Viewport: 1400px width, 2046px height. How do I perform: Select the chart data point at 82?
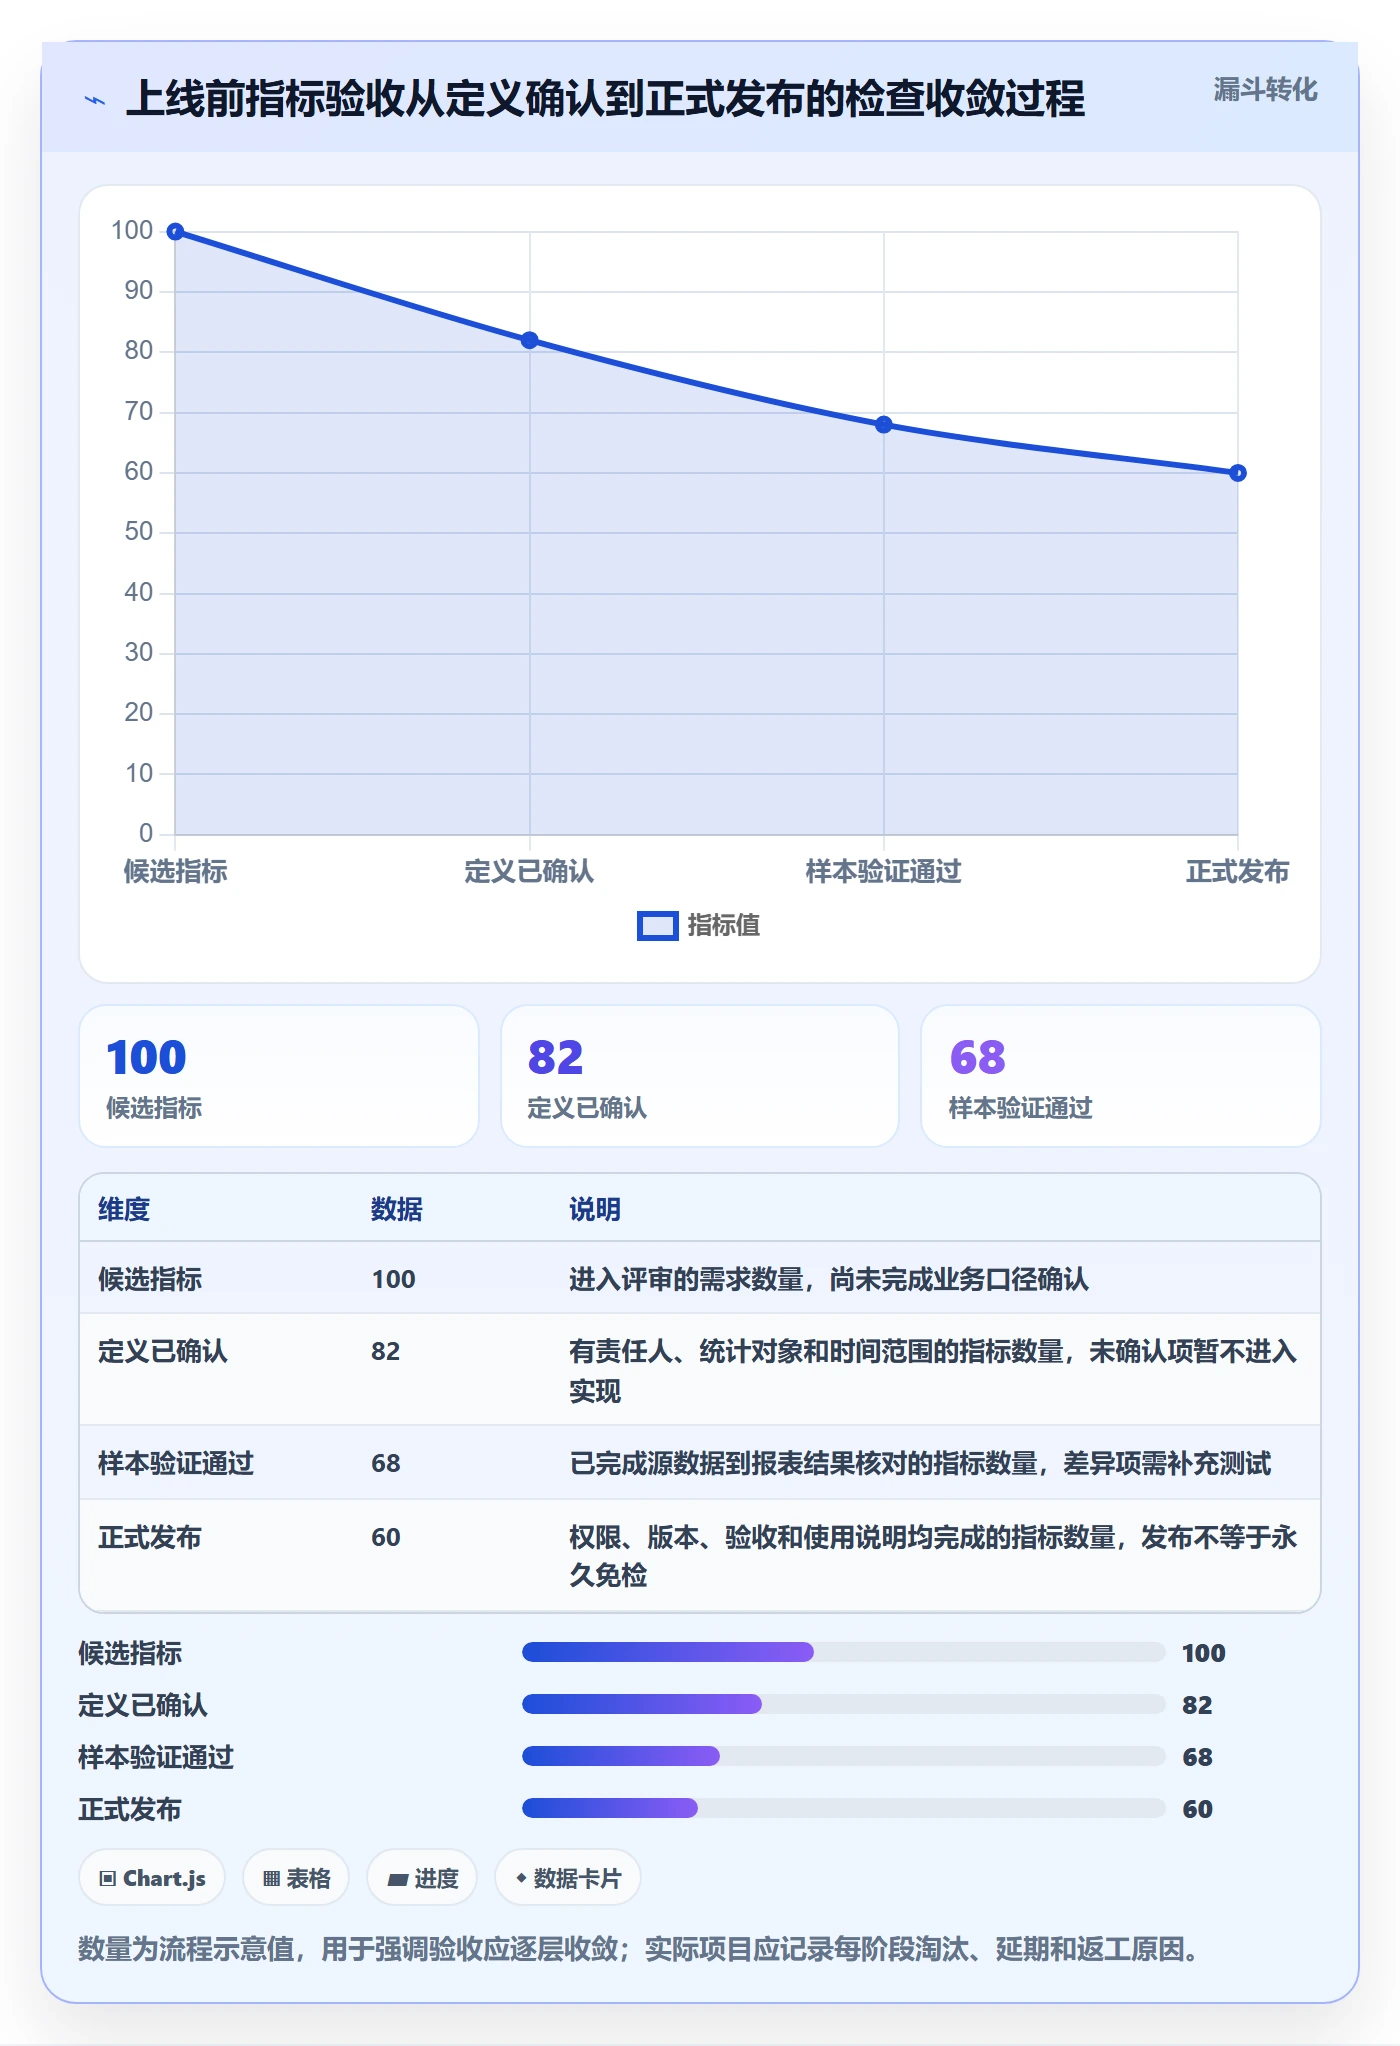(530, 340)
